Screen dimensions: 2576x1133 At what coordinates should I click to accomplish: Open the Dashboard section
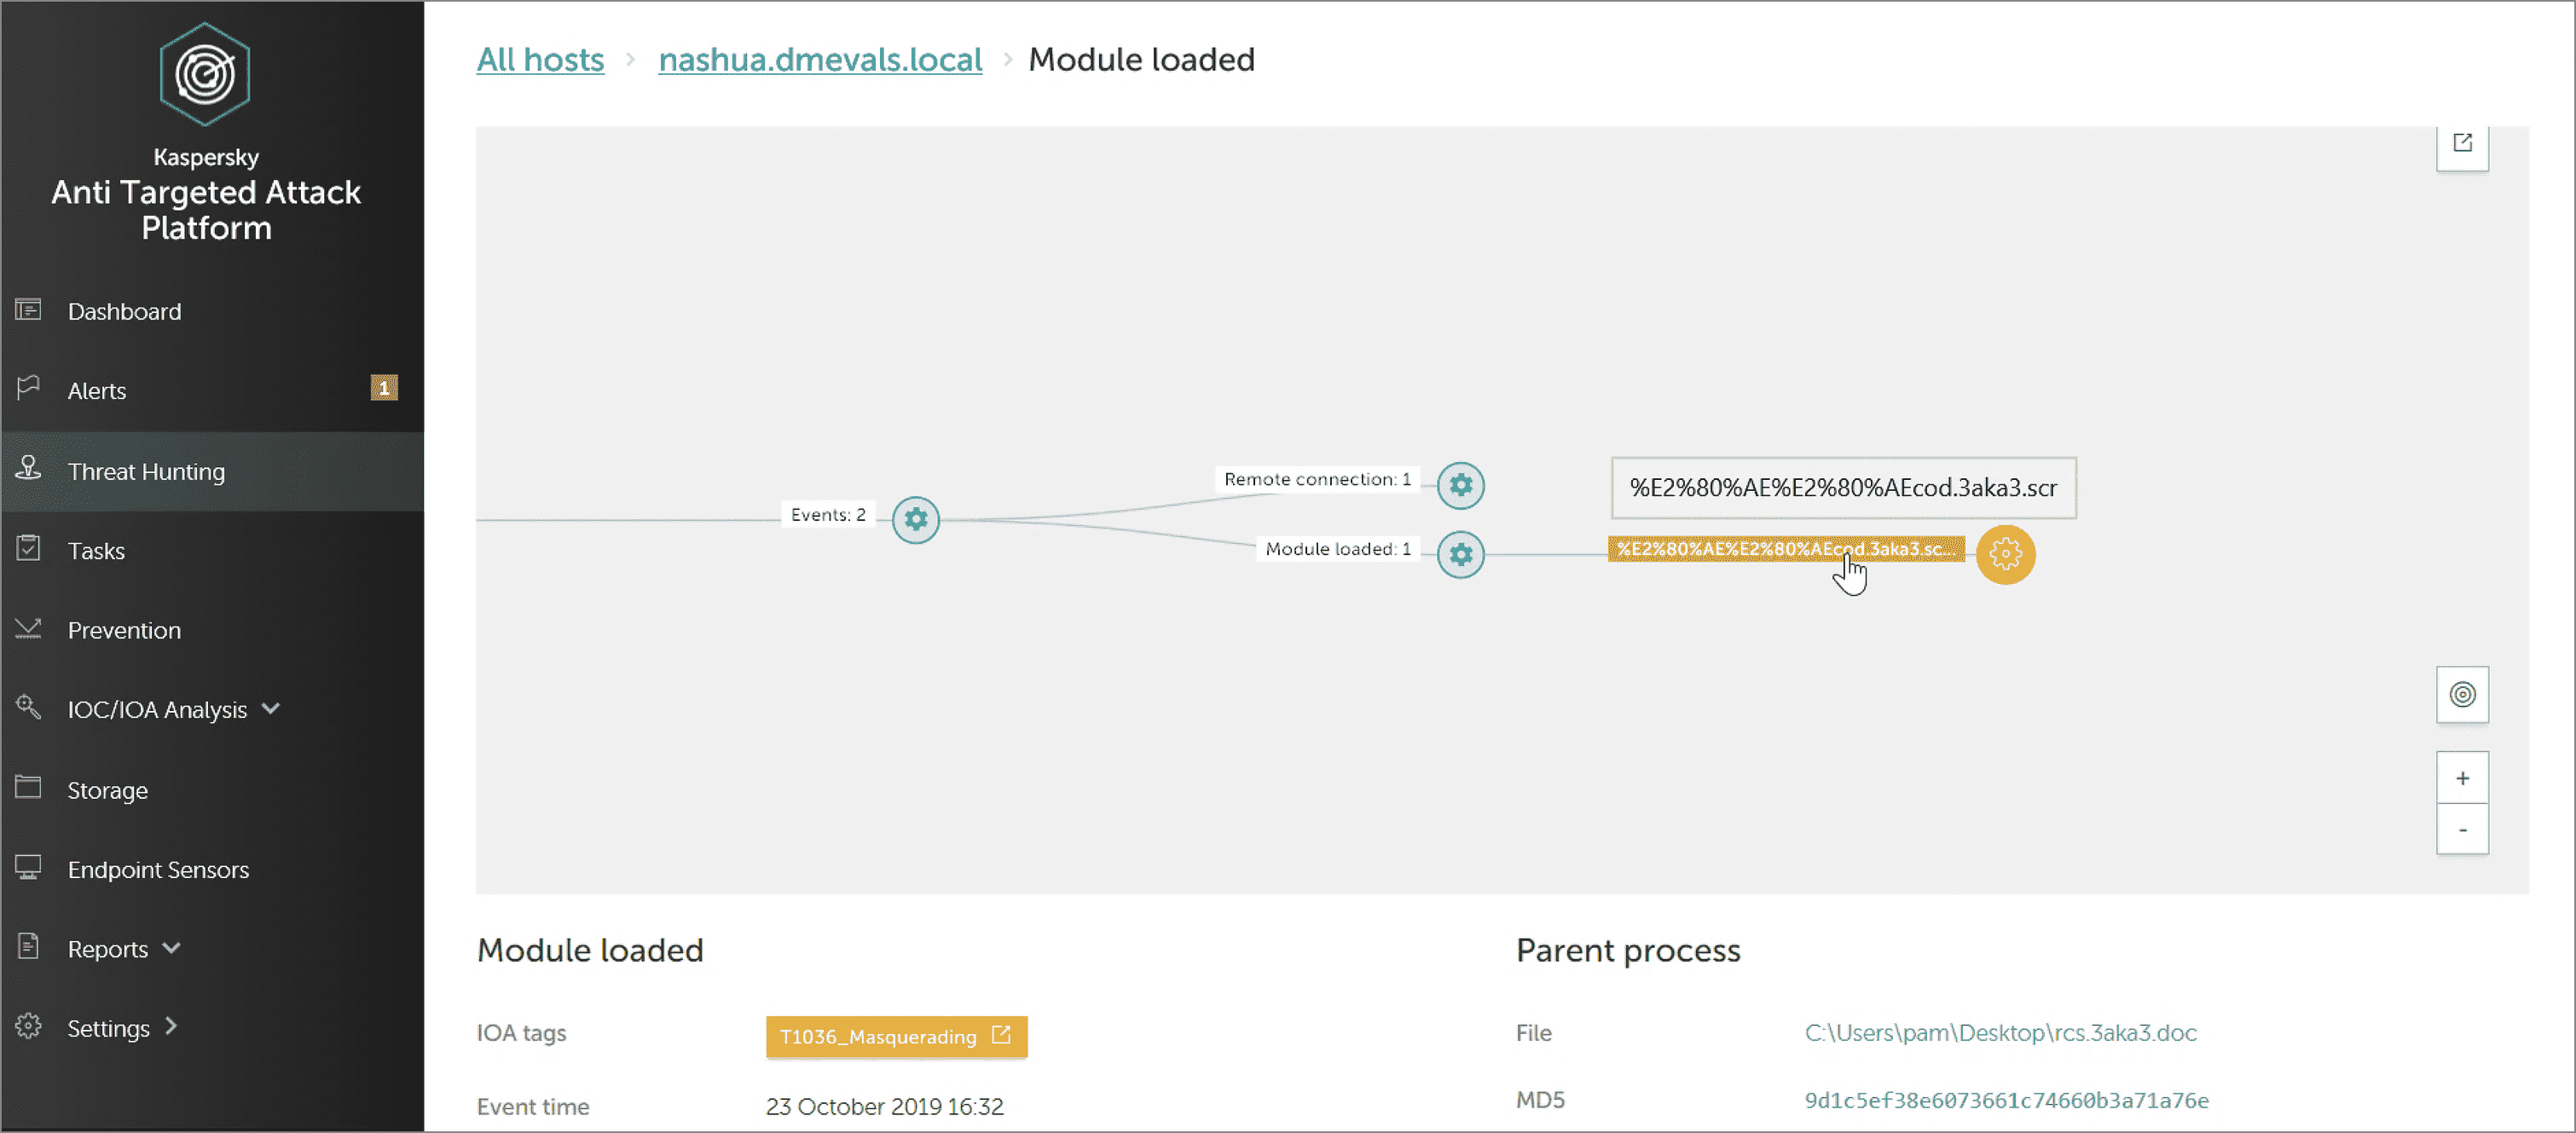(x=124, y=311)
